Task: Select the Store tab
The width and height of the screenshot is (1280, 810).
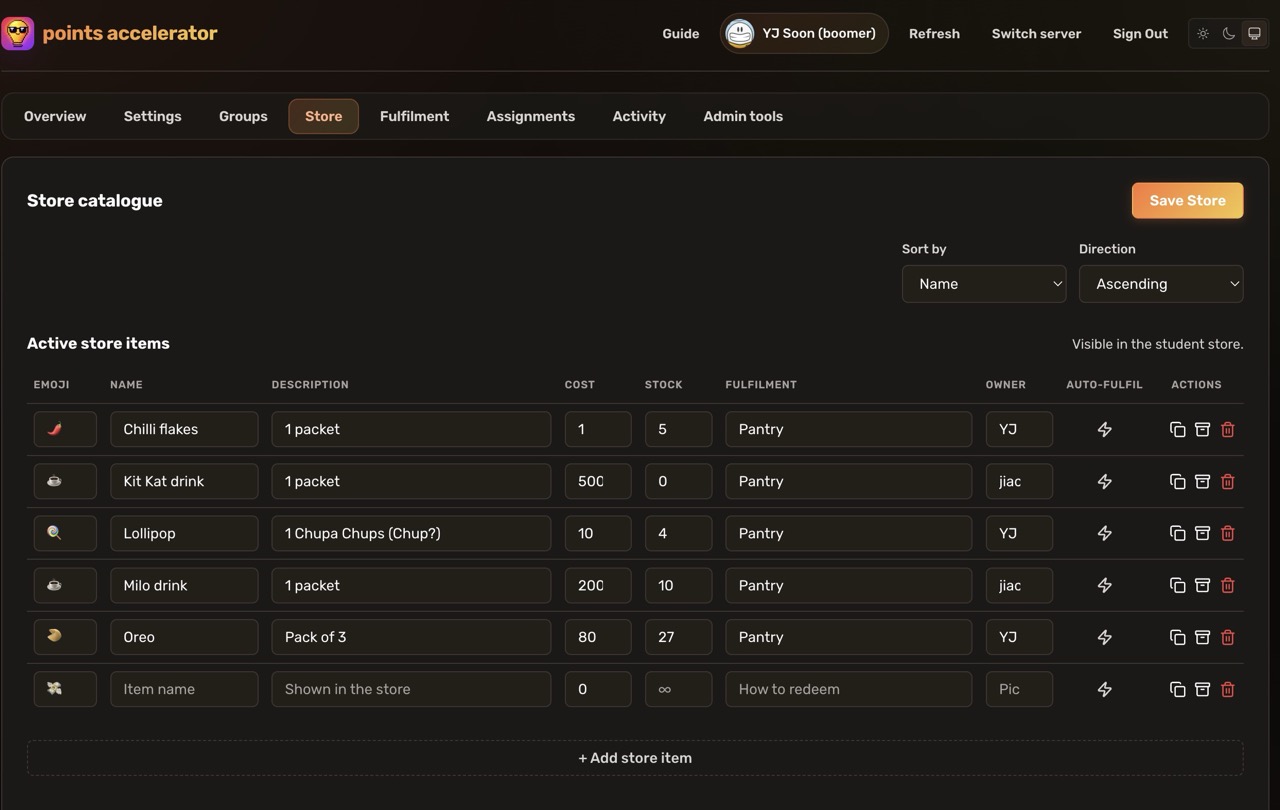Action: (324, 116)
